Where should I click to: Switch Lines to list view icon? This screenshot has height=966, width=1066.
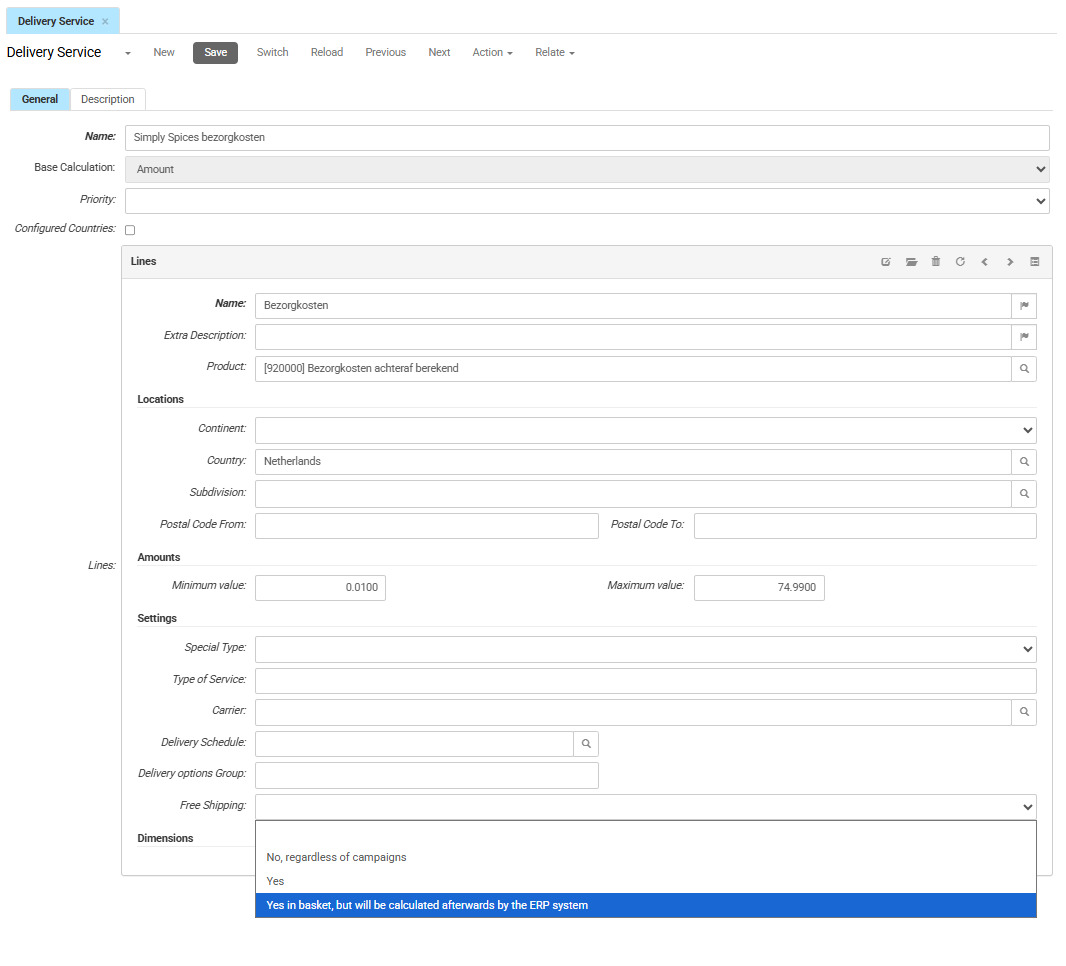(1034, 262)
